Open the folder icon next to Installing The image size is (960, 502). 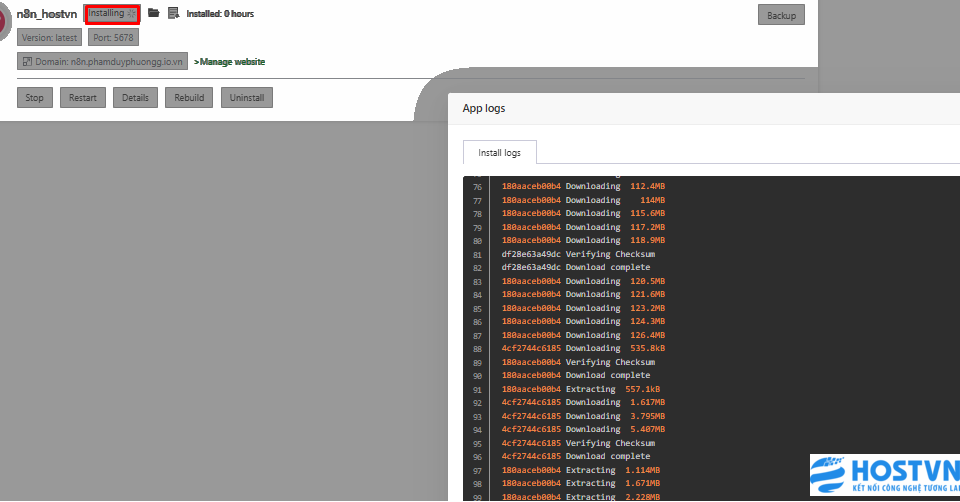[154, 13]
